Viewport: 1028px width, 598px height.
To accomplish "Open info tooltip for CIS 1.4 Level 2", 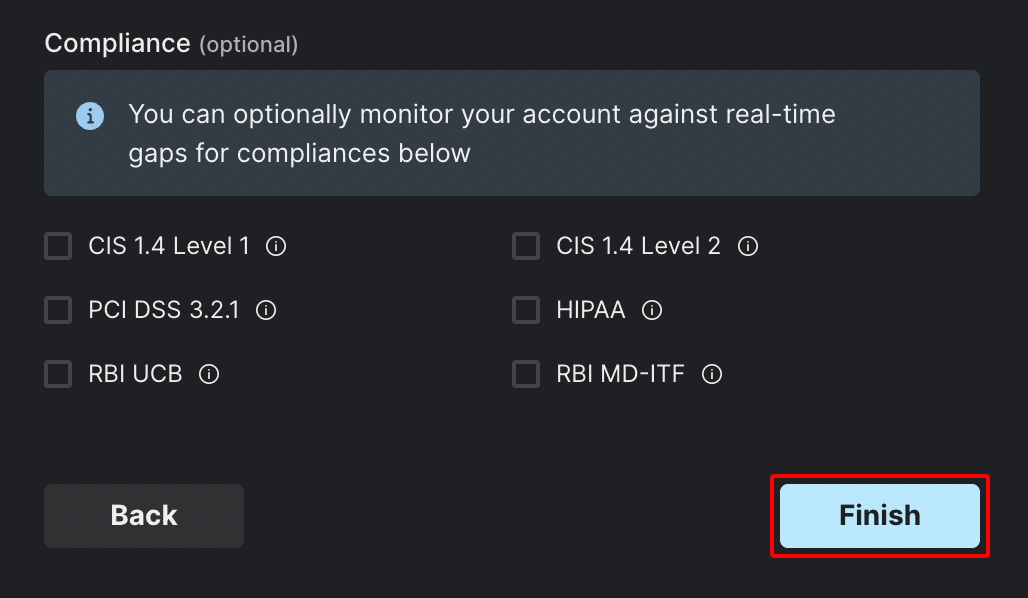I will coord(748,247).
